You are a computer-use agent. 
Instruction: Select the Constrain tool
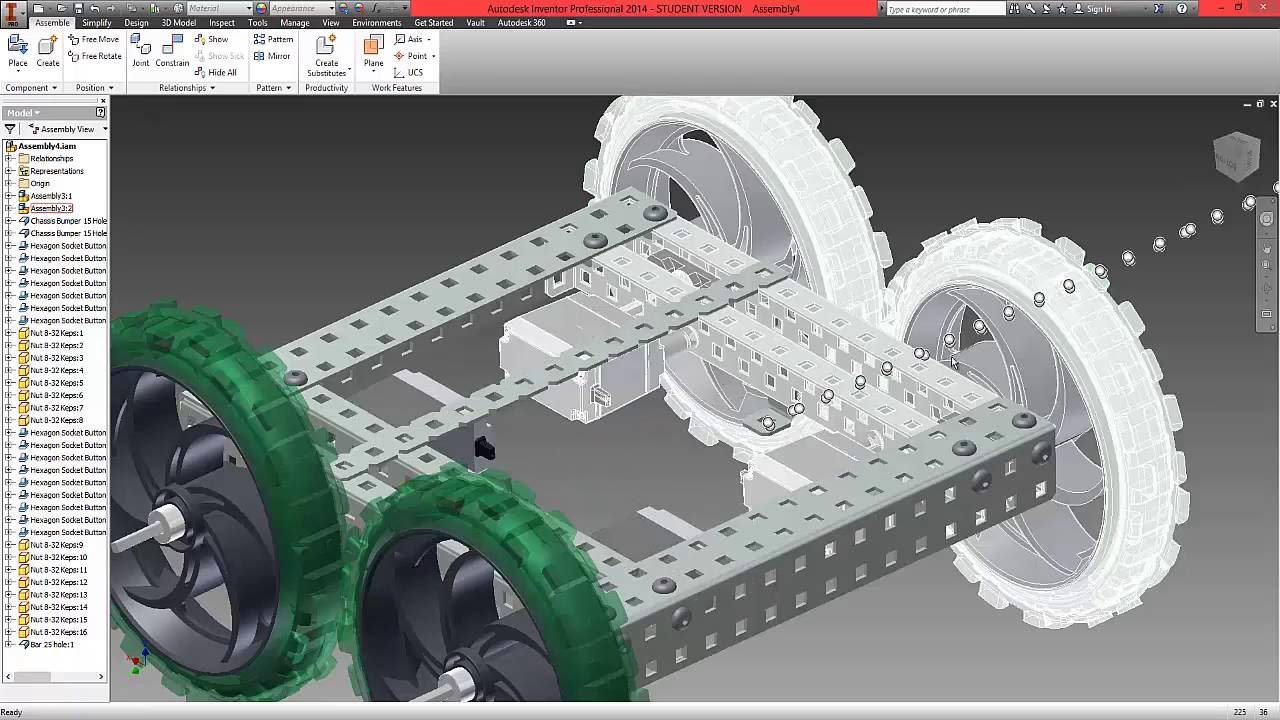(x=172, y=52)
